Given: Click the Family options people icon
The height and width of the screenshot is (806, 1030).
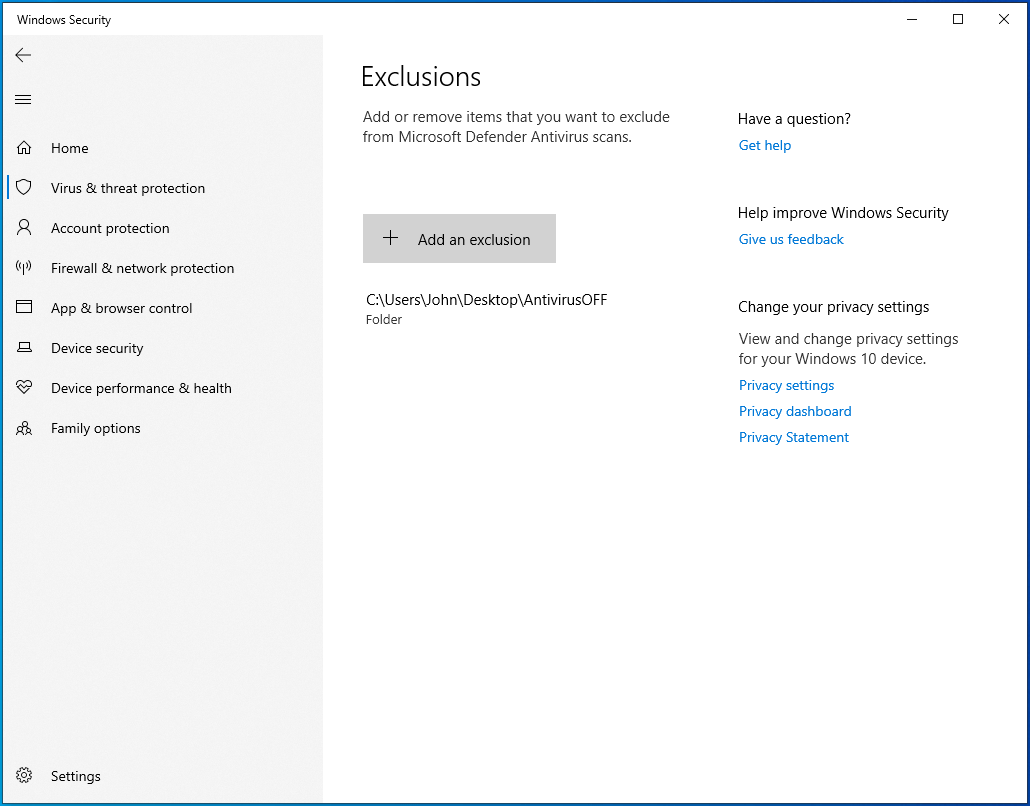Looking at the screenshot, I should tap(24, 428).
